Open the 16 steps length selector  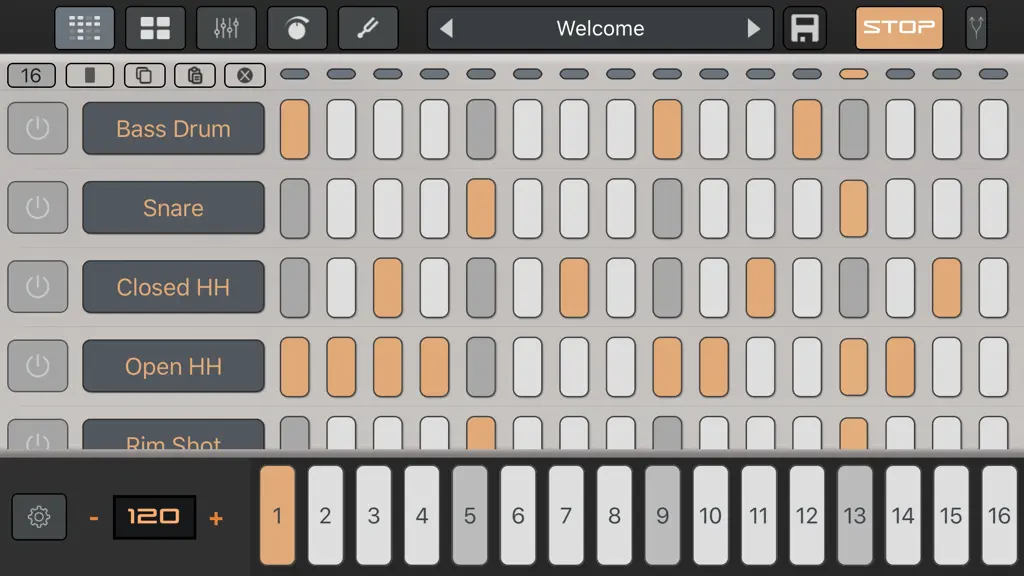click(x=31, y=75)
